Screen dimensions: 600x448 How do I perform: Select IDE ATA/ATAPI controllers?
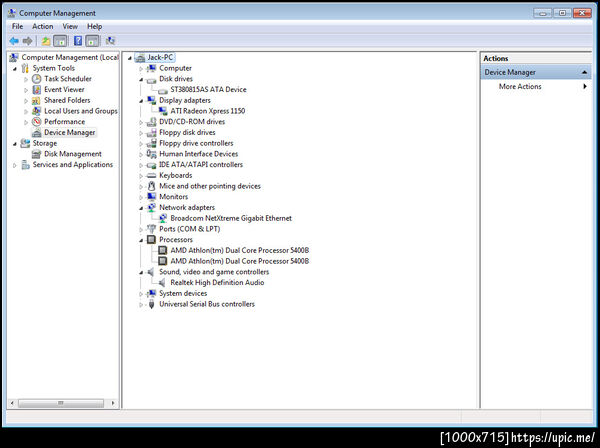click(x=201, y=165)
